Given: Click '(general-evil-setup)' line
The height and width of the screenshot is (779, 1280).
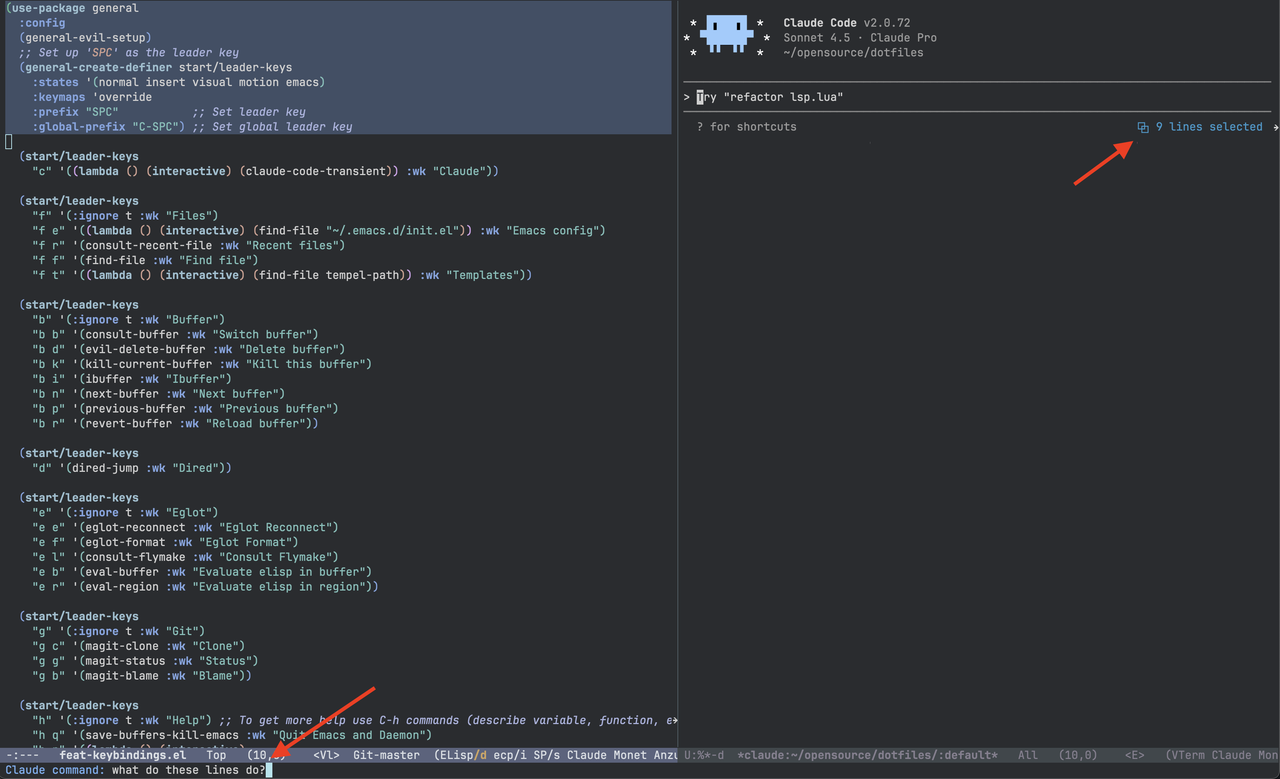Looking at the screenshot, I should tap(85, 38).
